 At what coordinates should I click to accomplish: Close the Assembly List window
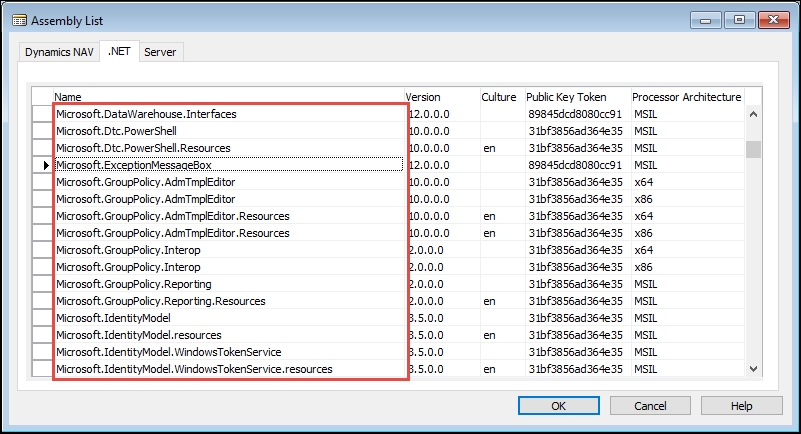[773, 20]
